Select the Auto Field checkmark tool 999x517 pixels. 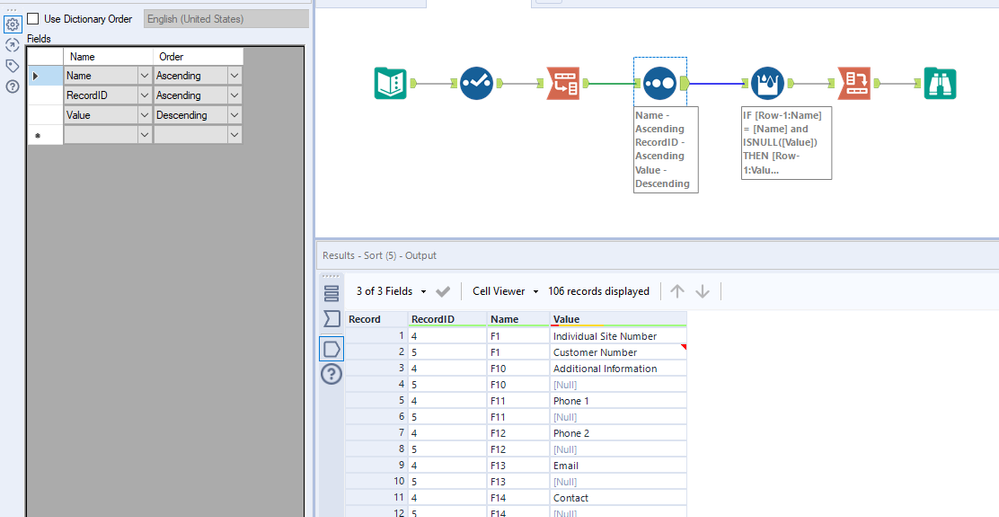click(477, 83)
